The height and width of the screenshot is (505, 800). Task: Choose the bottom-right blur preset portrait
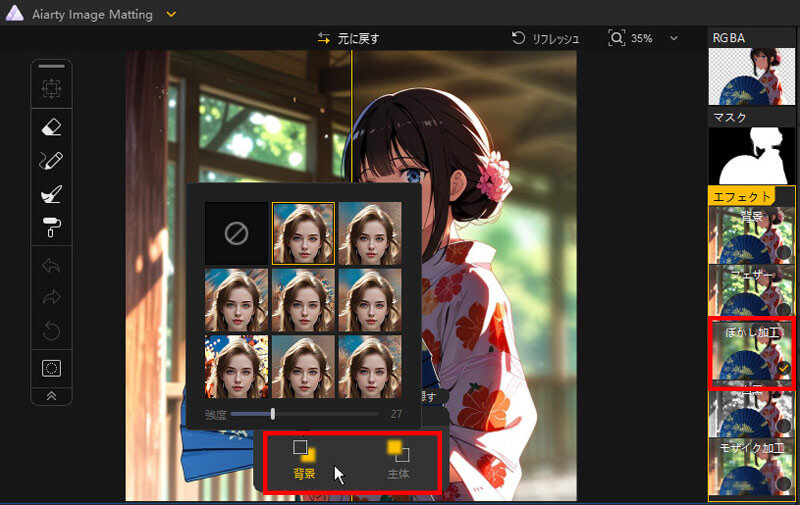370,366
